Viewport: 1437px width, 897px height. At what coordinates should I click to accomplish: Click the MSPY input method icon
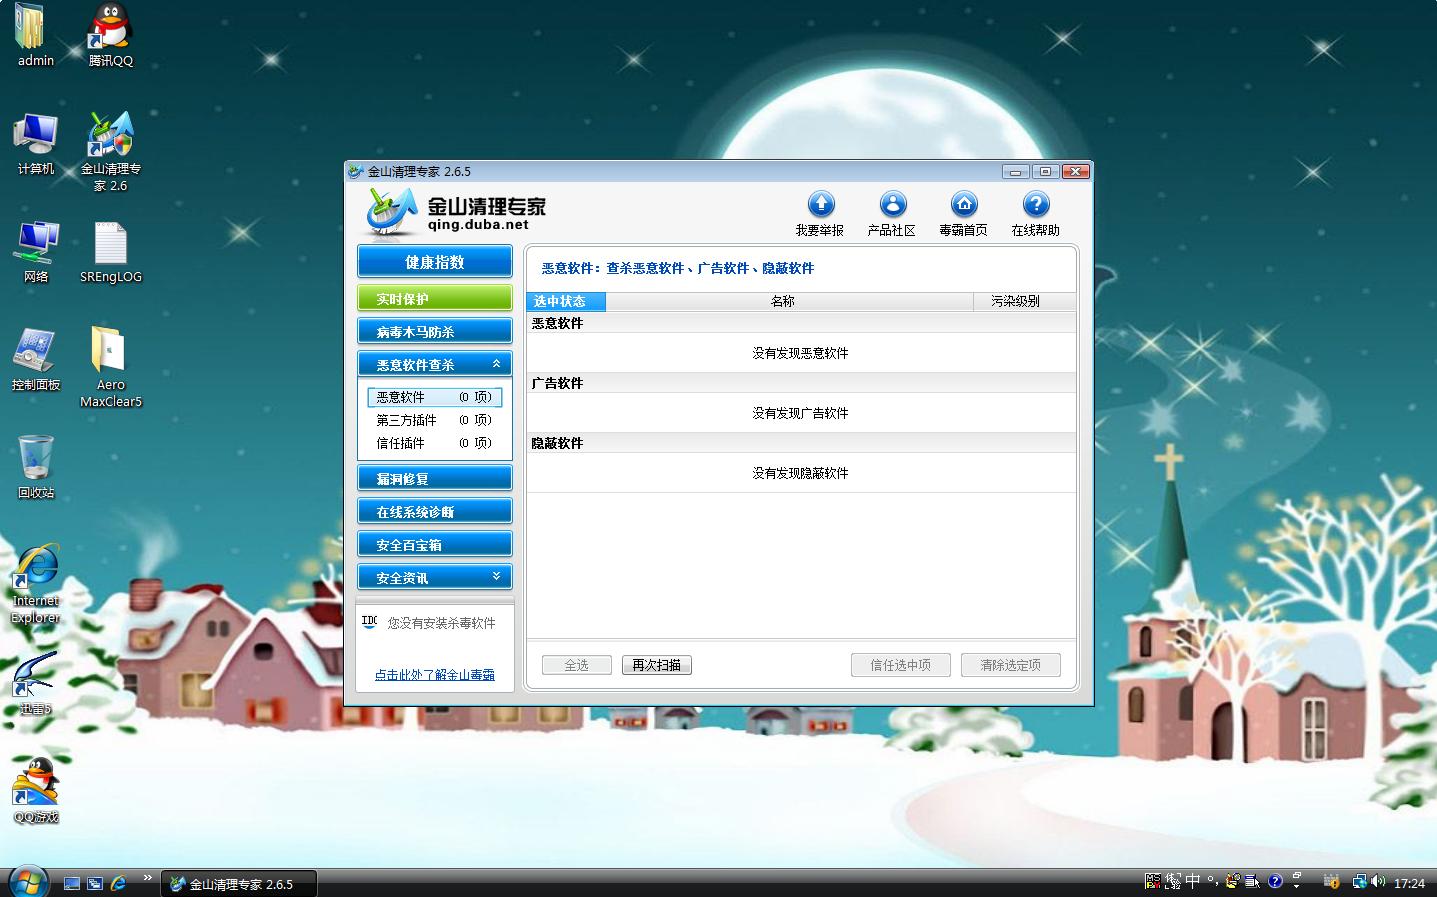(x=1153, y=881)
